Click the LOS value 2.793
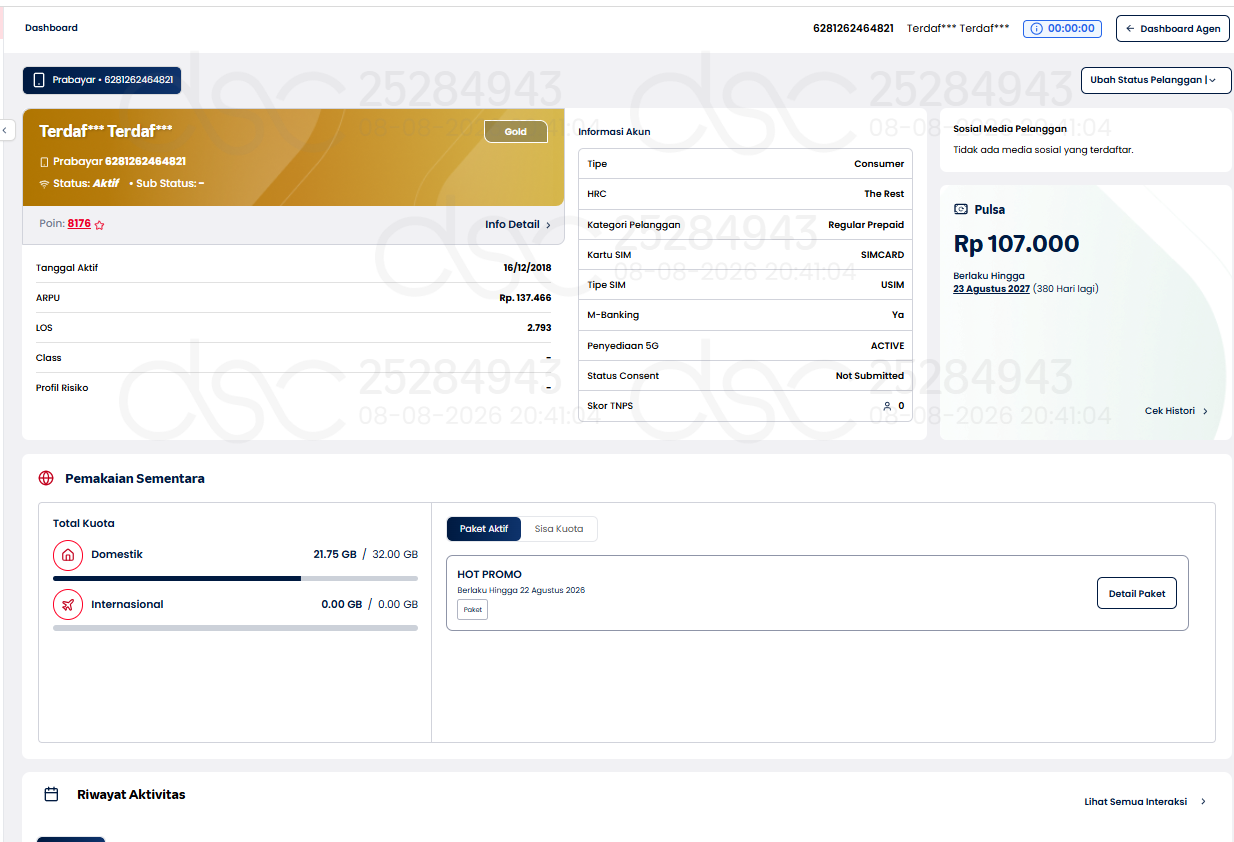The image size is (1234, 842). [539, 328]
